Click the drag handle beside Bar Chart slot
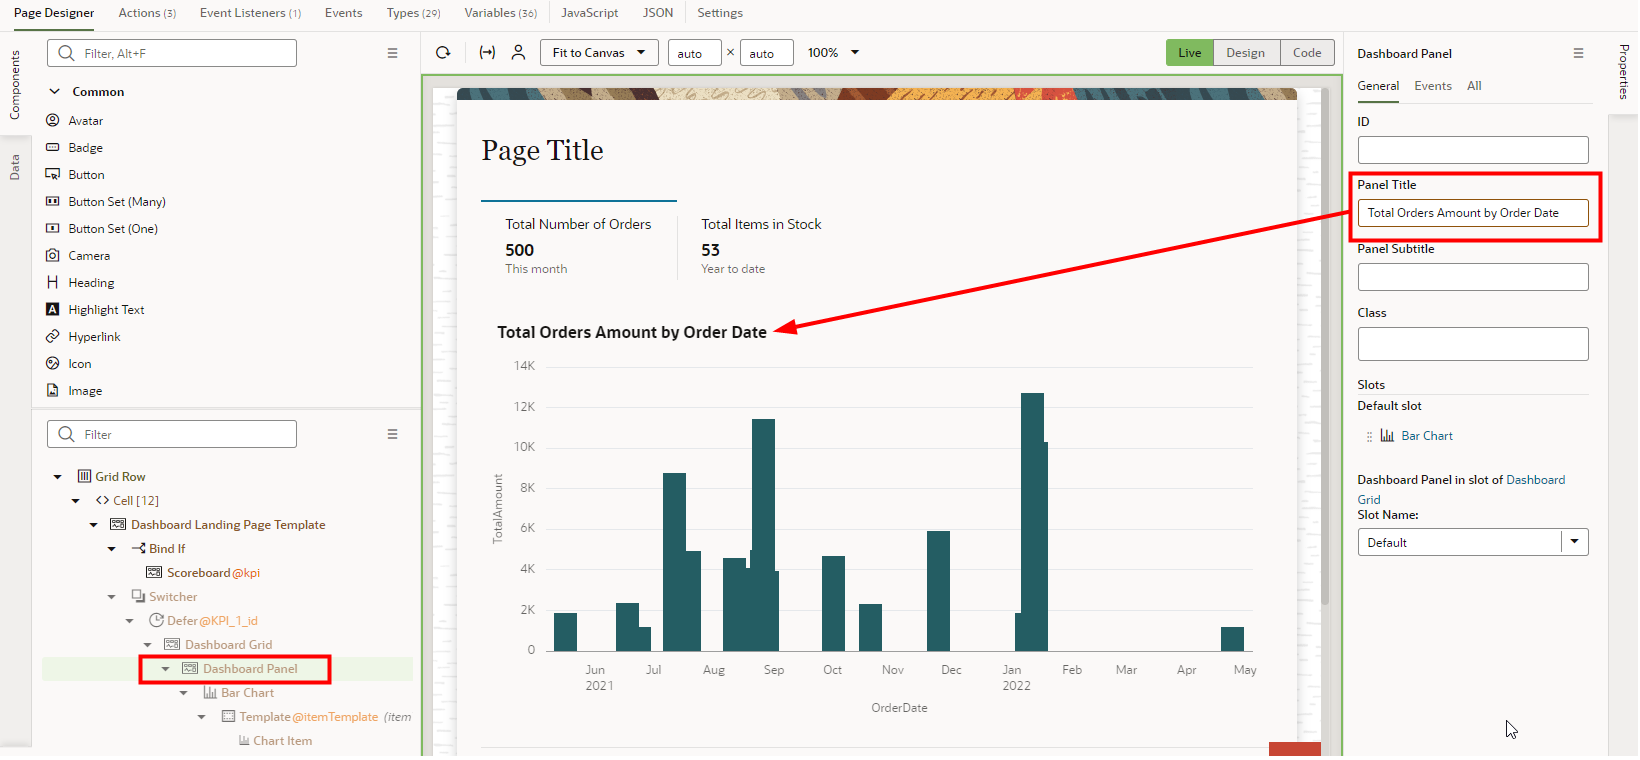The width and height of the screenshot is (1640, 760). click(1369, 436)
